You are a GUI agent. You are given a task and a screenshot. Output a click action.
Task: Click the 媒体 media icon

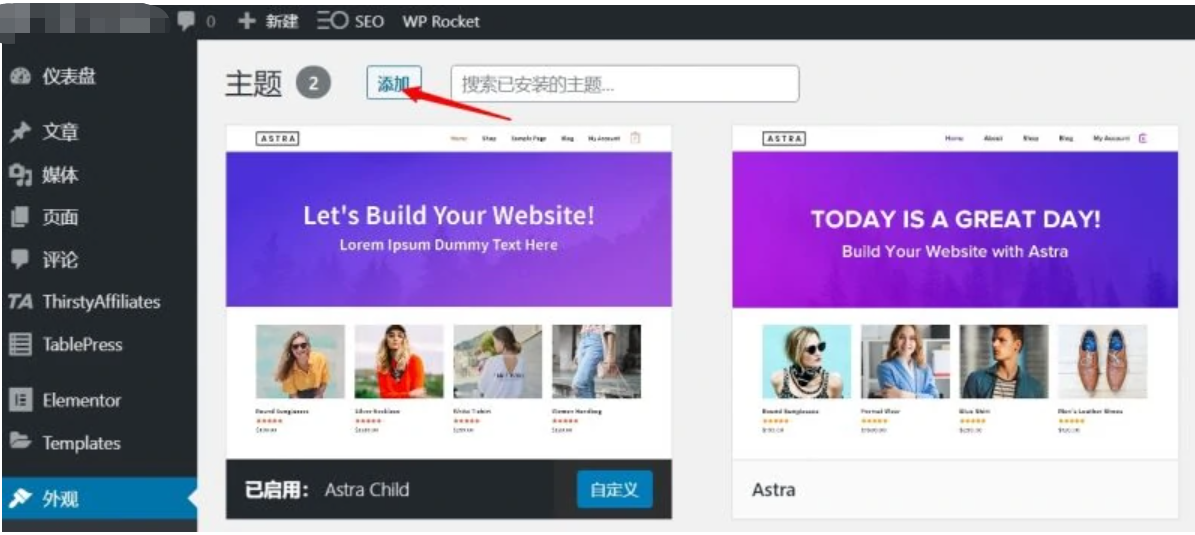pyautogui.click(x=21, y=175)
